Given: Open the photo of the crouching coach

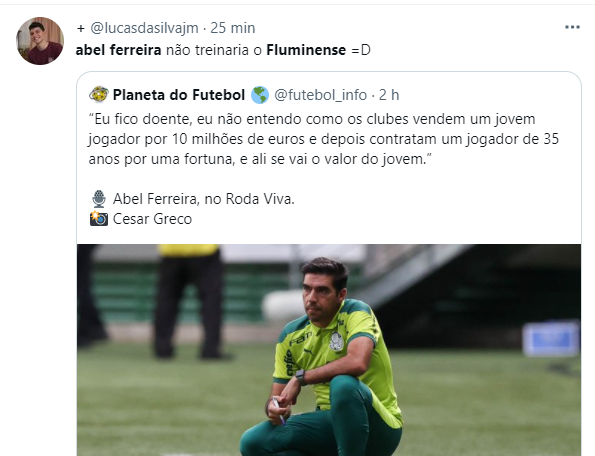Looking at the screenshot, I should [x=329, y=350].
